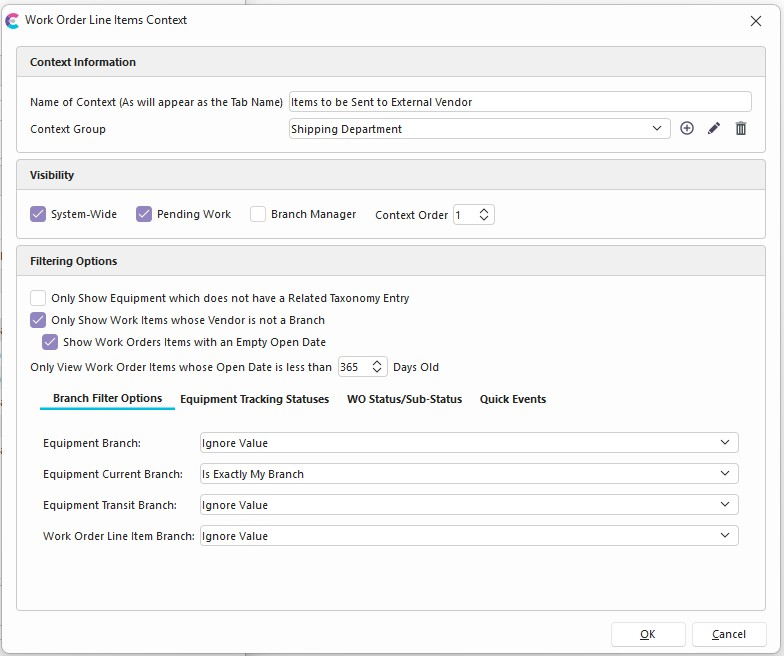Click the add Context Group plus icon
The width and height of the screenshot is (784, 656).
687,129
